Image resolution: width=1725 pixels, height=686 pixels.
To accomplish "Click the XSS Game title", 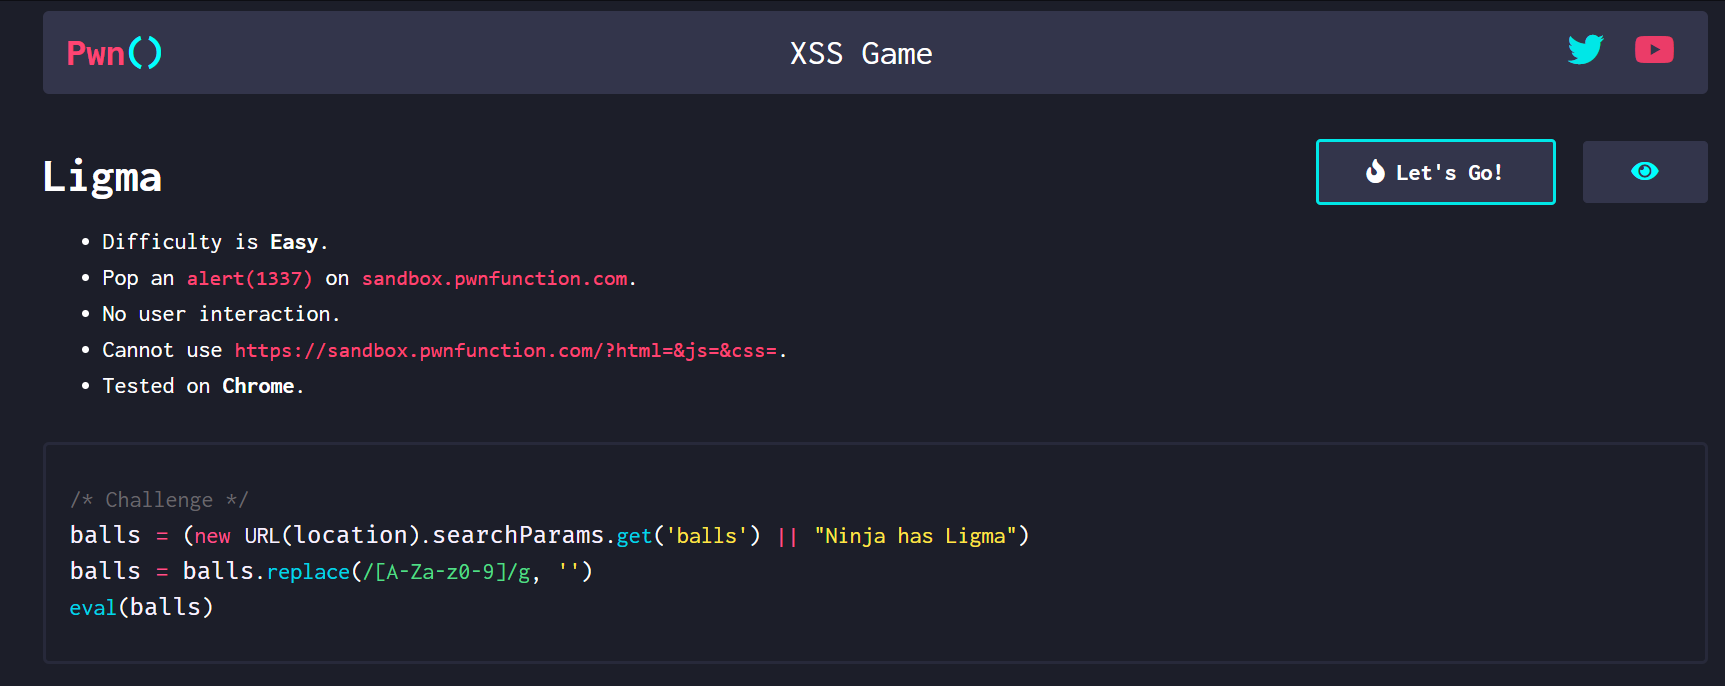I will (861, 54).
